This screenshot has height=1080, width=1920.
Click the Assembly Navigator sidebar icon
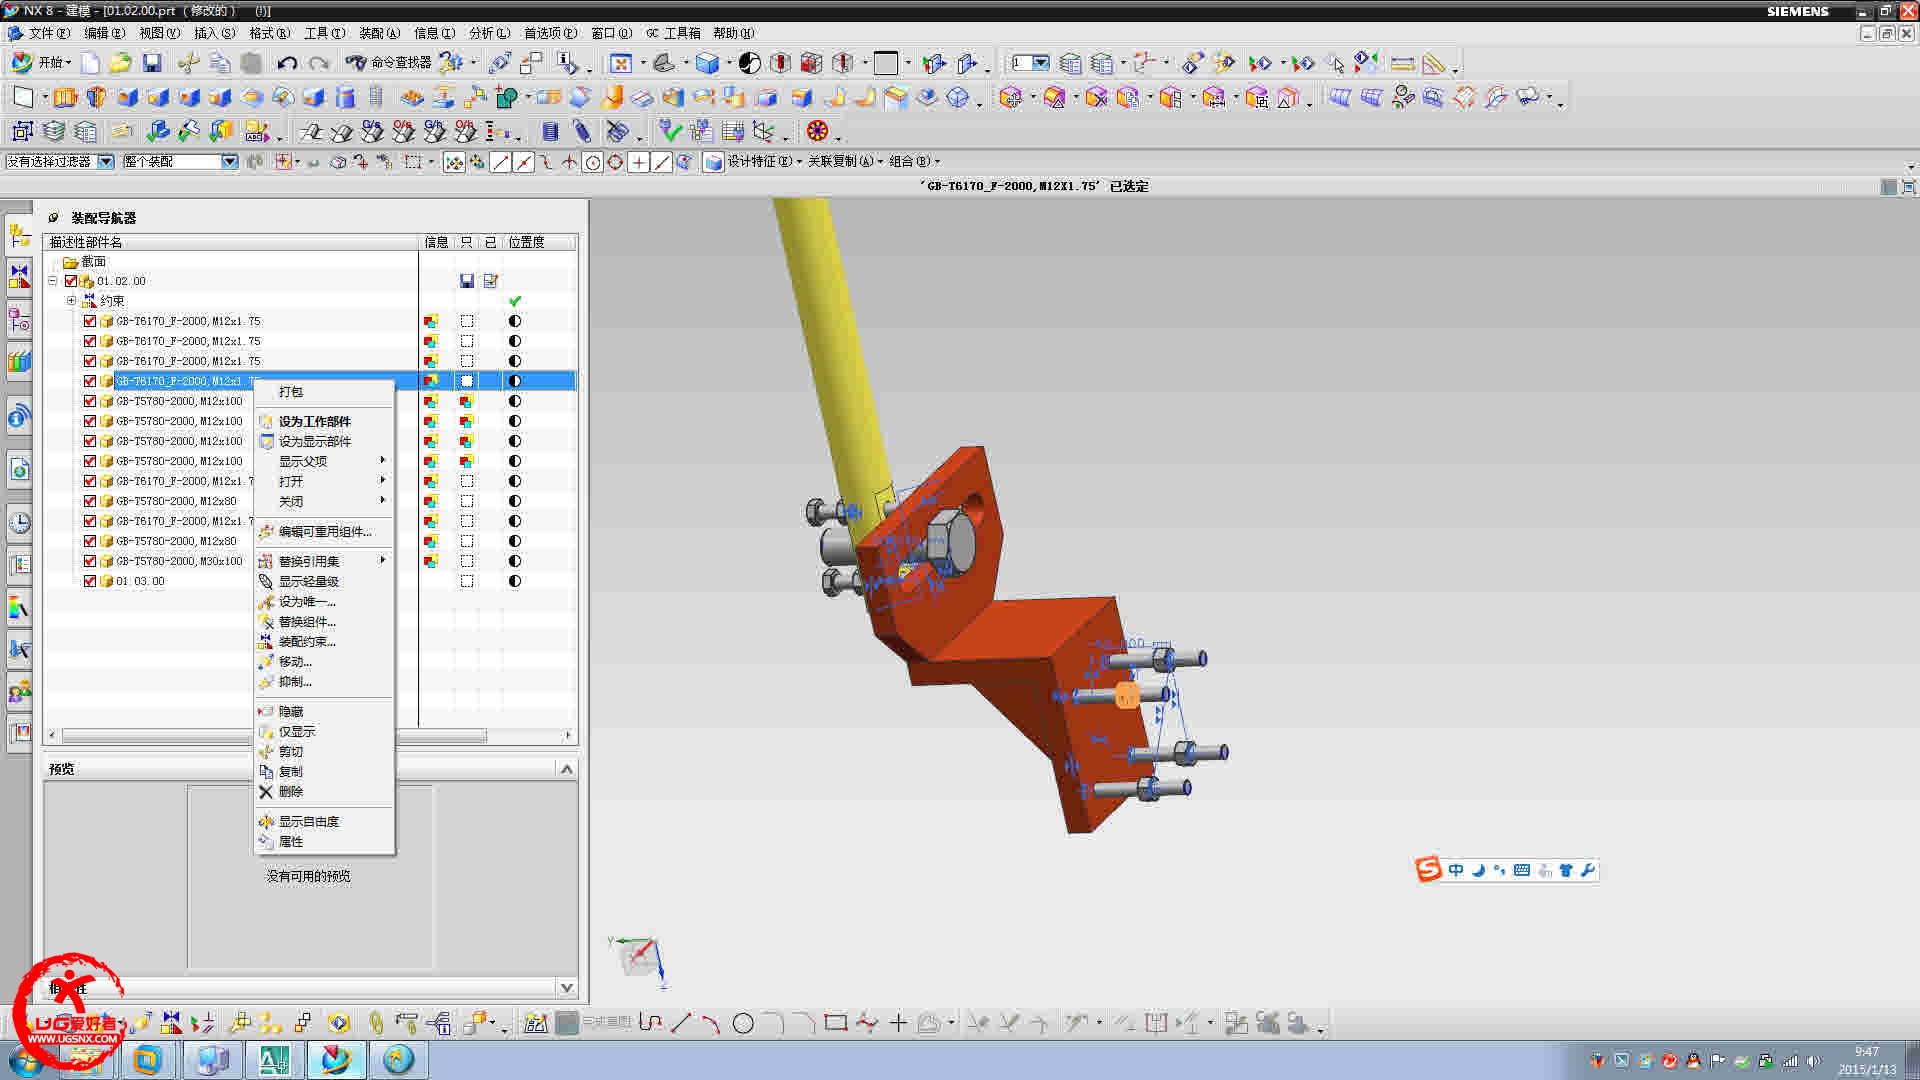pos(19,236)
